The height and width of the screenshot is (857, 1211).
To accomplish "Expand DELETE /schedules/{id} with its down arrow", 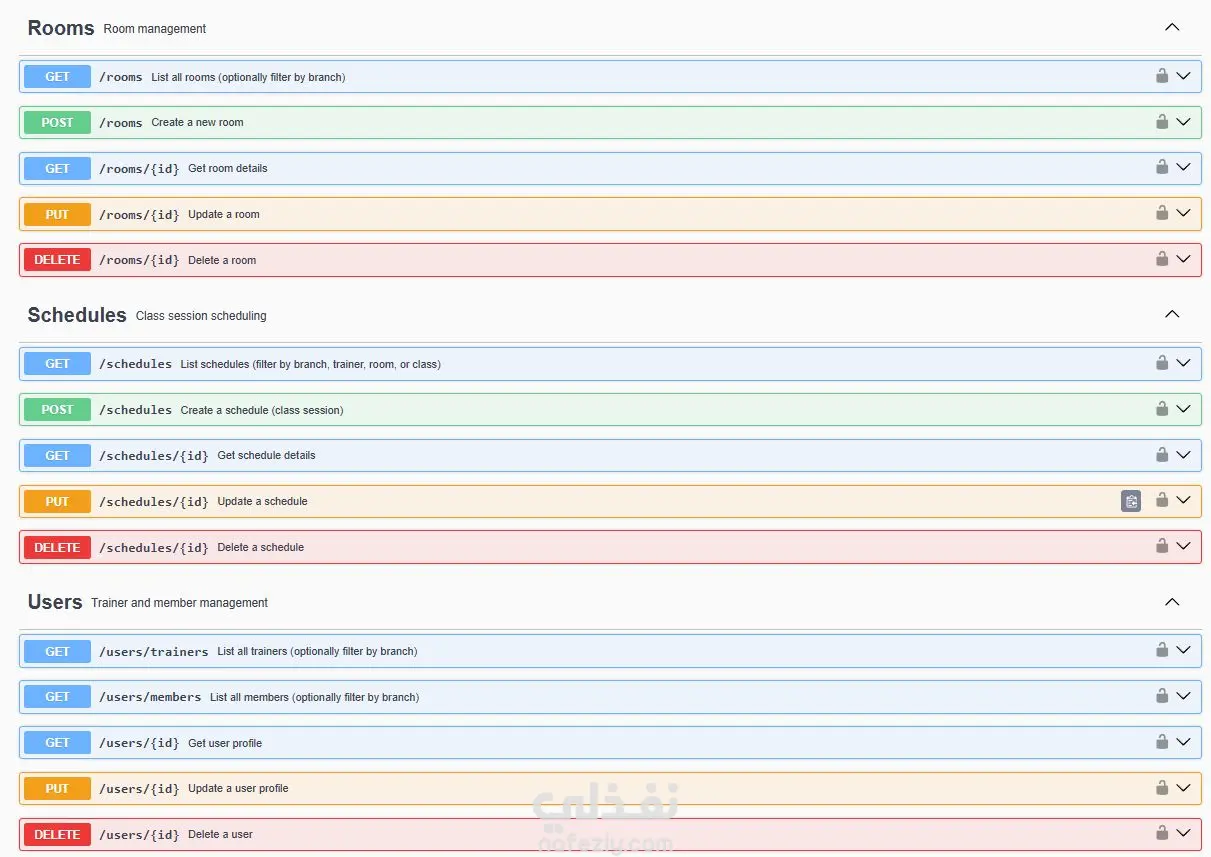I will click(1183, 546).
